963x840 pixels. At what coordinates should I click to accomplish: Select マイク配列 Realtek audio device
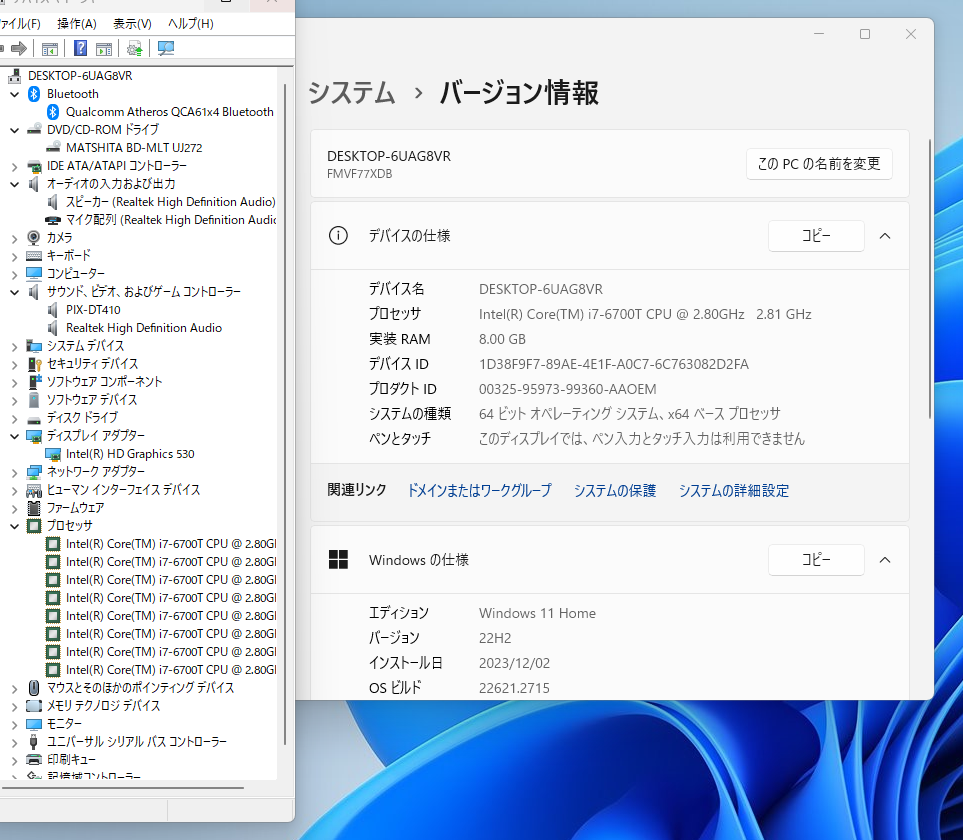pos(171,220)
